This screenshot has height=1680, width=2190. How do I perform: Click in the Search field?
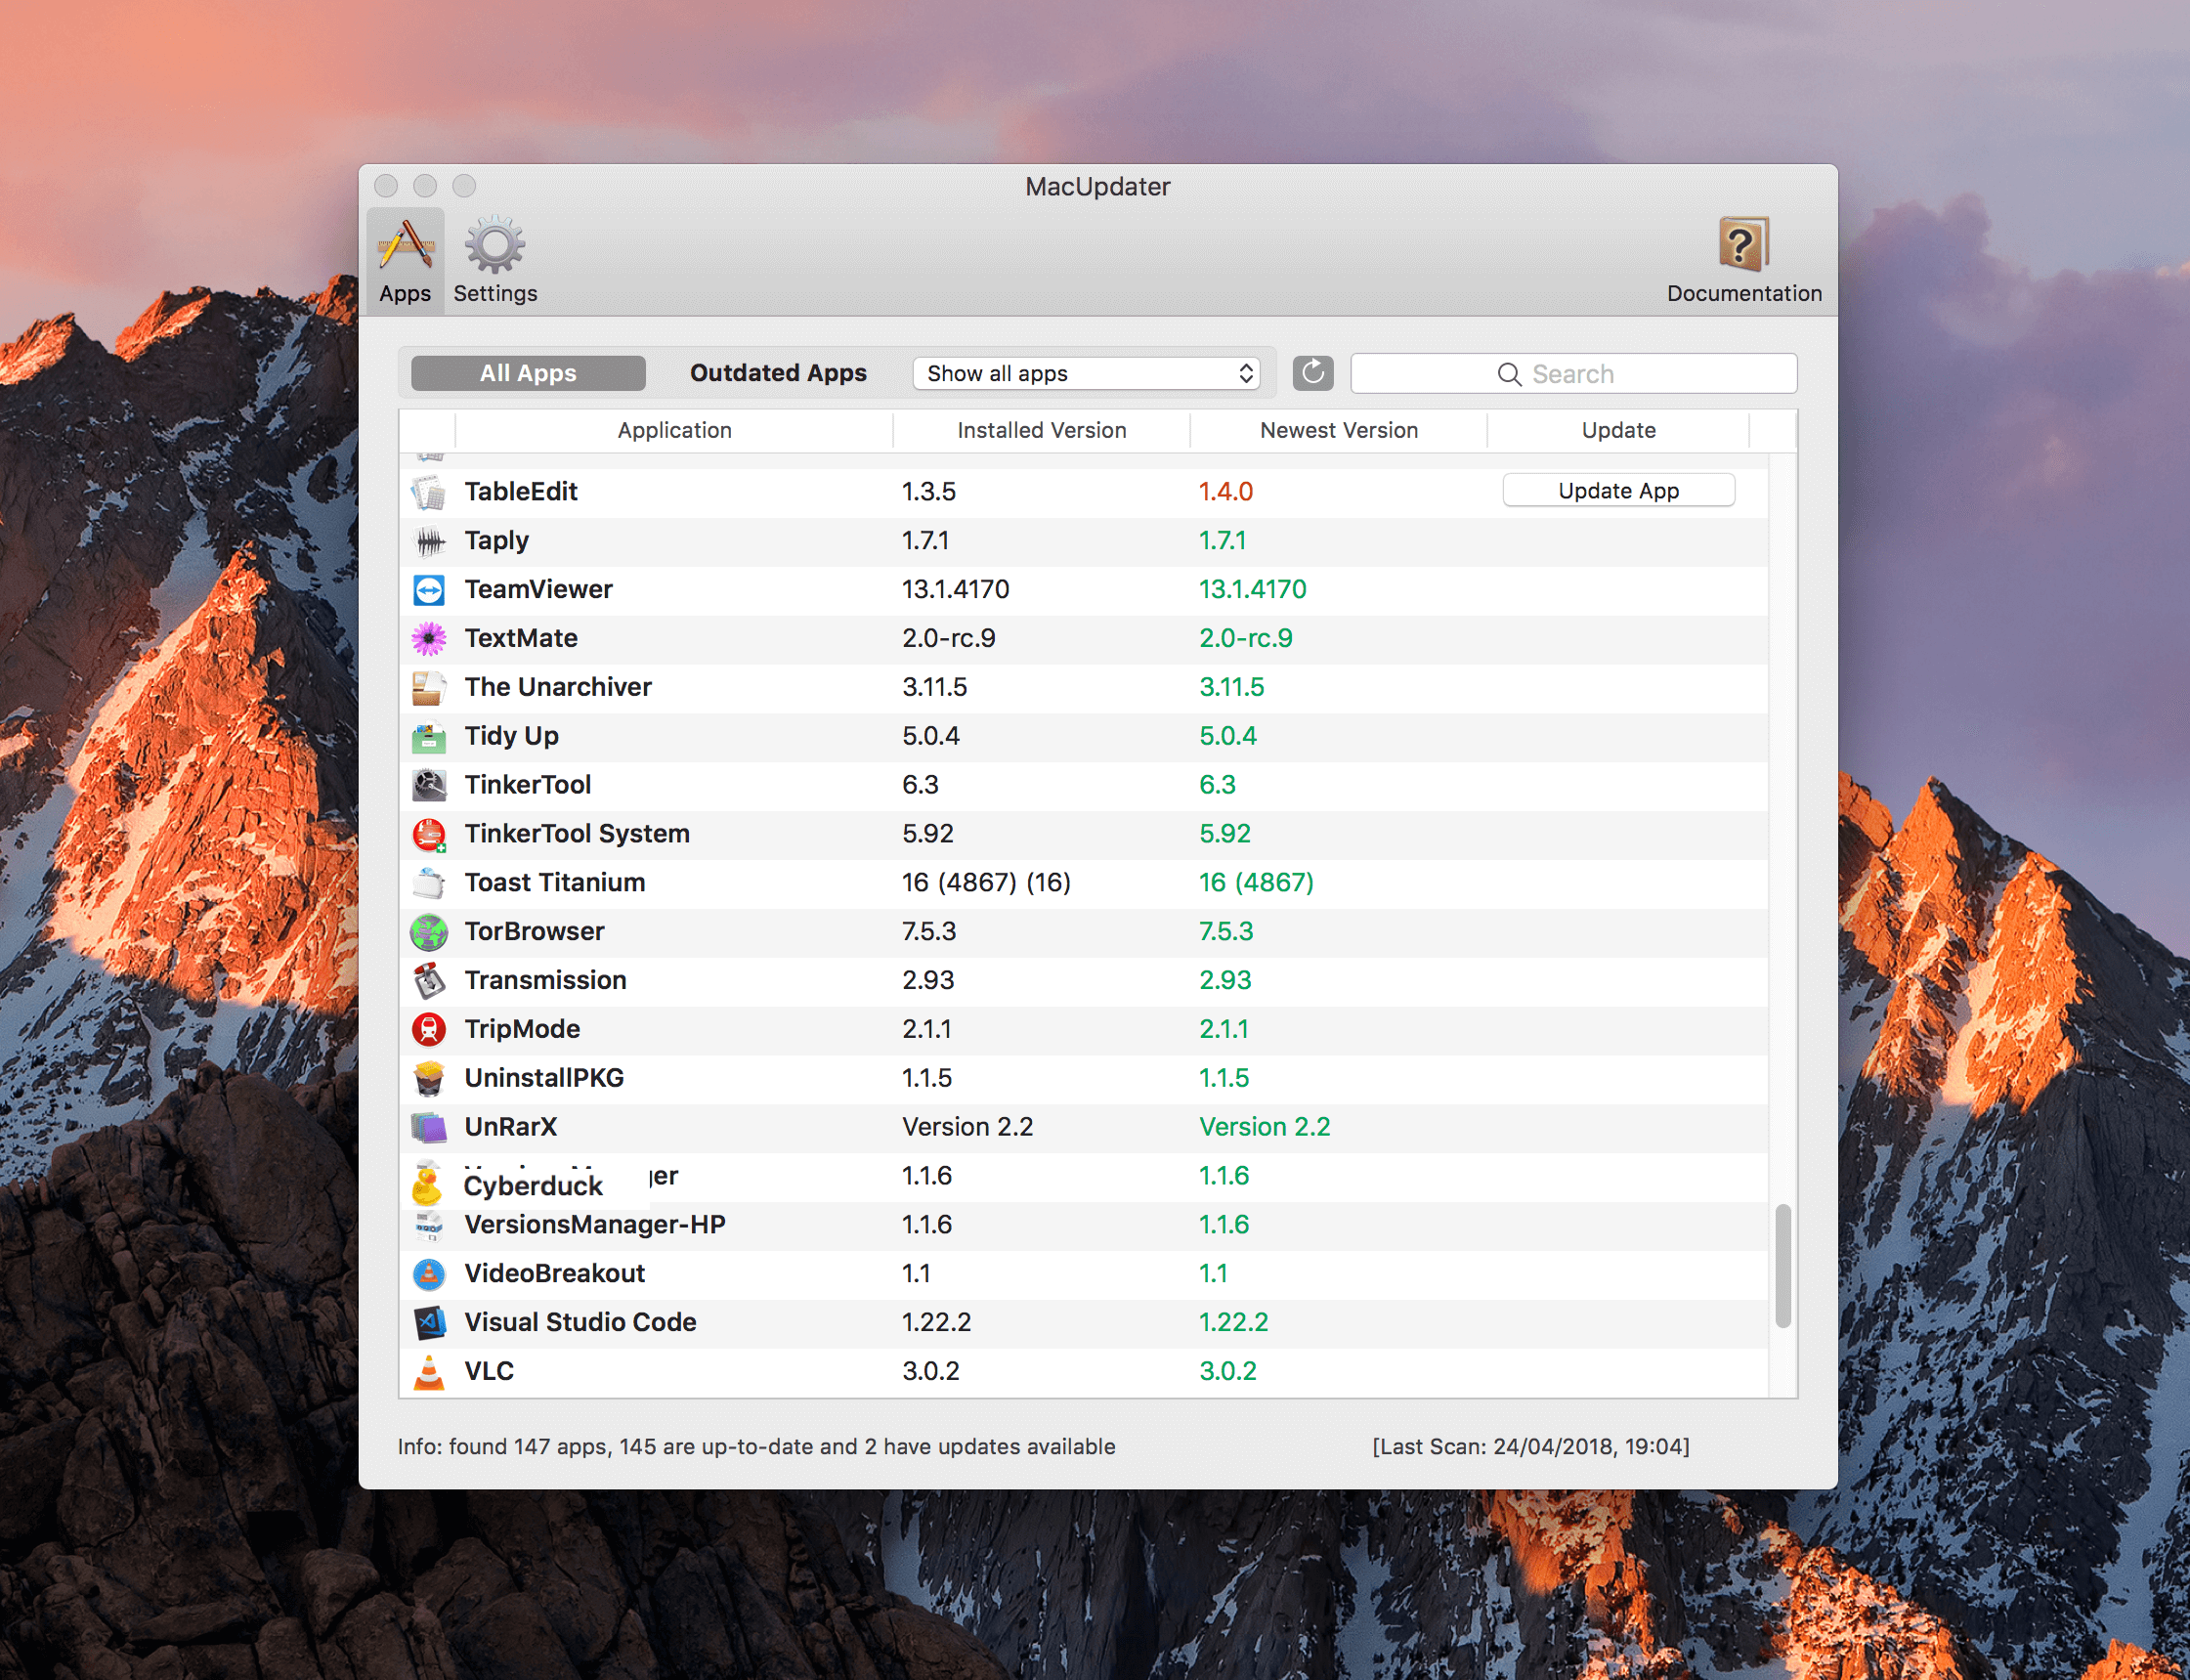[1573, 373]
